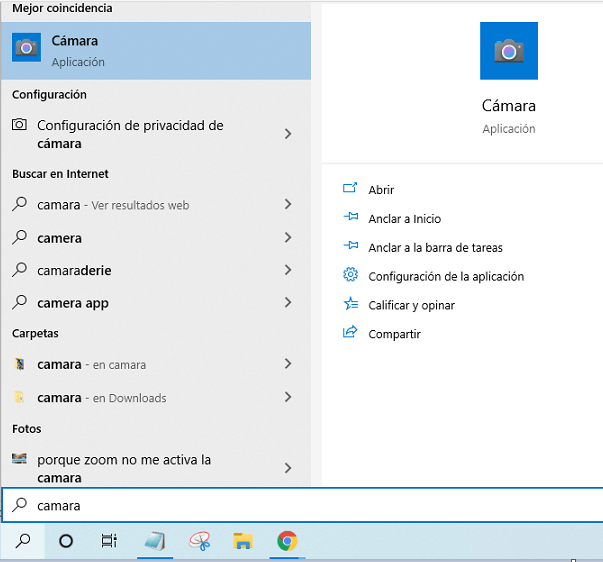The image size is (603, 562).
Task: Open Task View on taskbar
Action: 109,541
